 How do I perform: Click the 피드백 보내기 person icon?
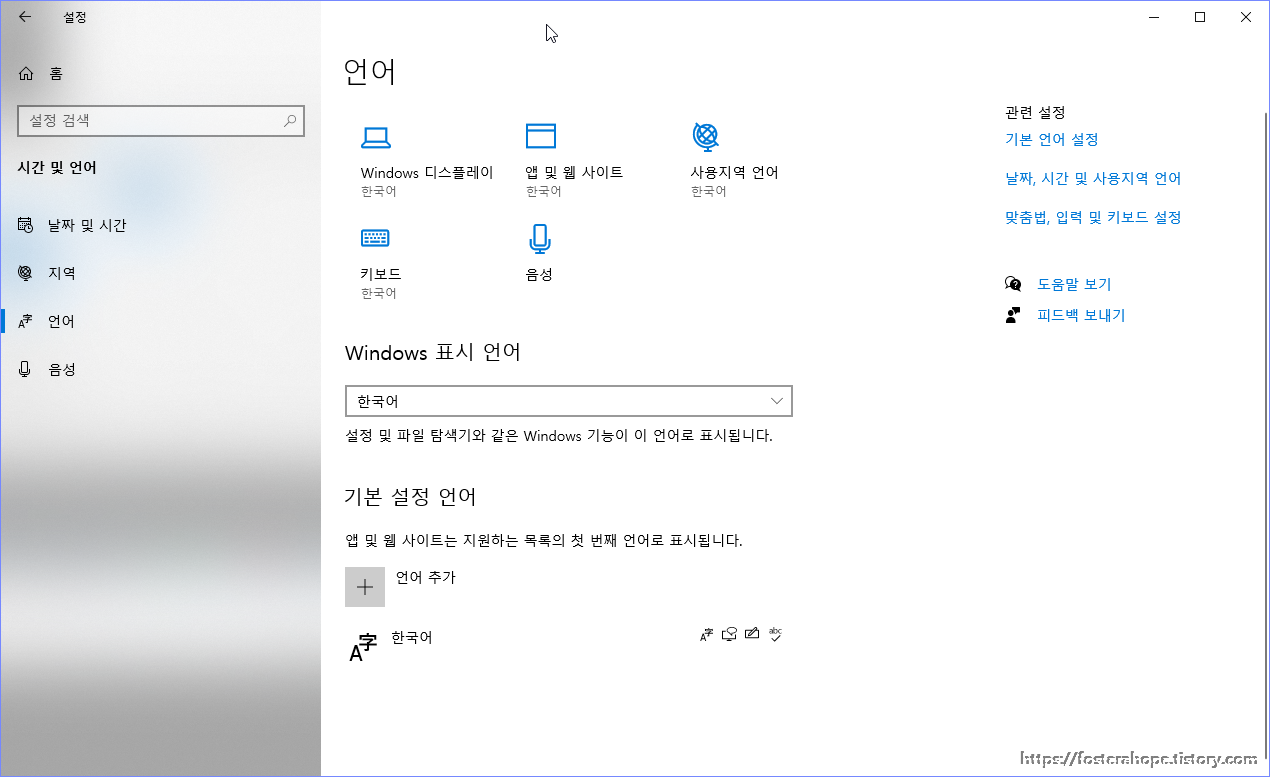click(1013, 315)
